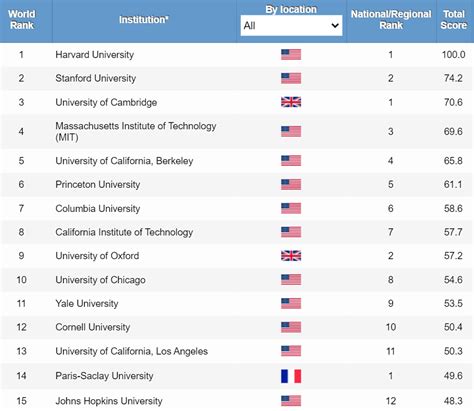The image size is (474, 411).
Task: Open Harvard University link
Action: click(x=95, y=55)
